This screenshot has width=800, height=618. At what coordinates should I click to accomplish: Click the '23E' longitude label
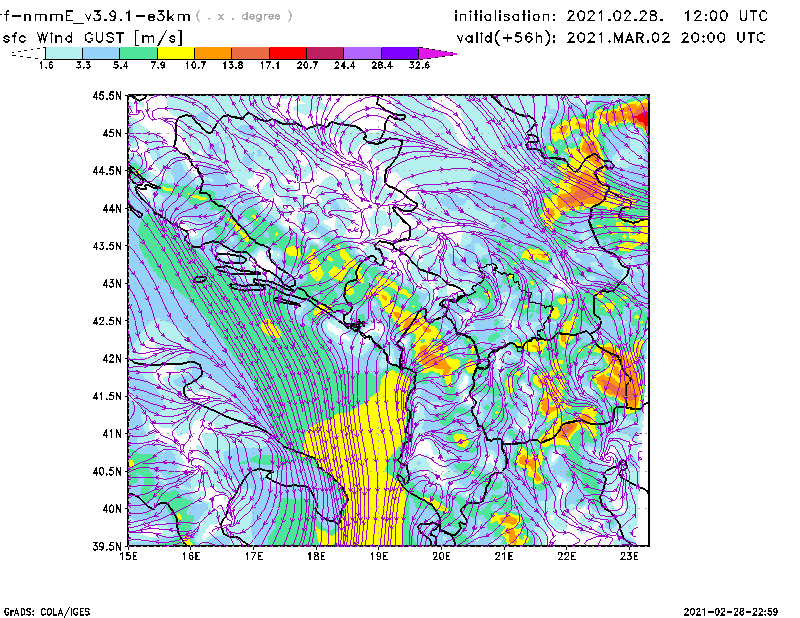coord(629,556)
